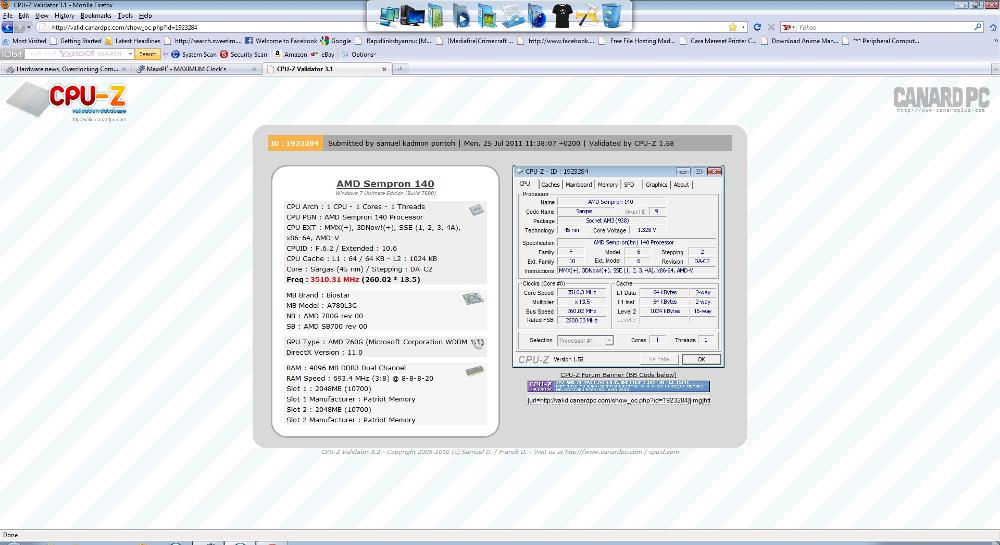Open the URL bar history dropdown arrow

point(743,27)
